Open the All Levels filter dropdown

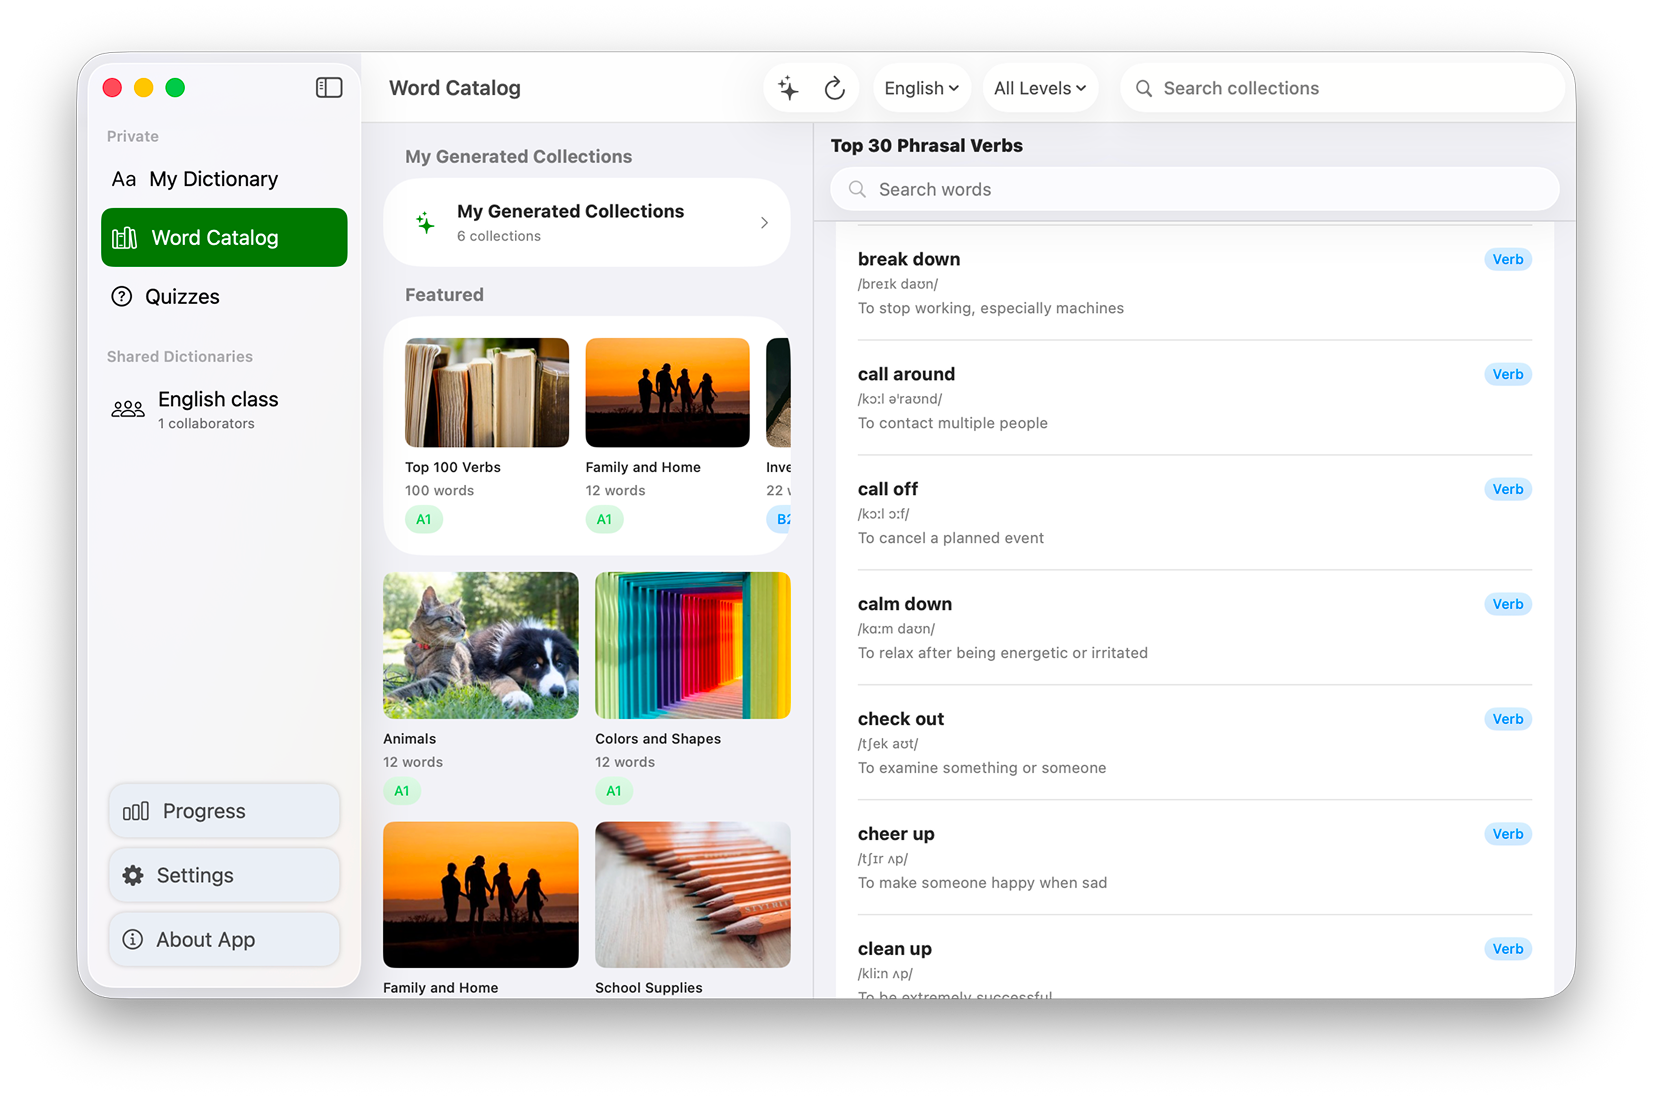coord(1039,88)
